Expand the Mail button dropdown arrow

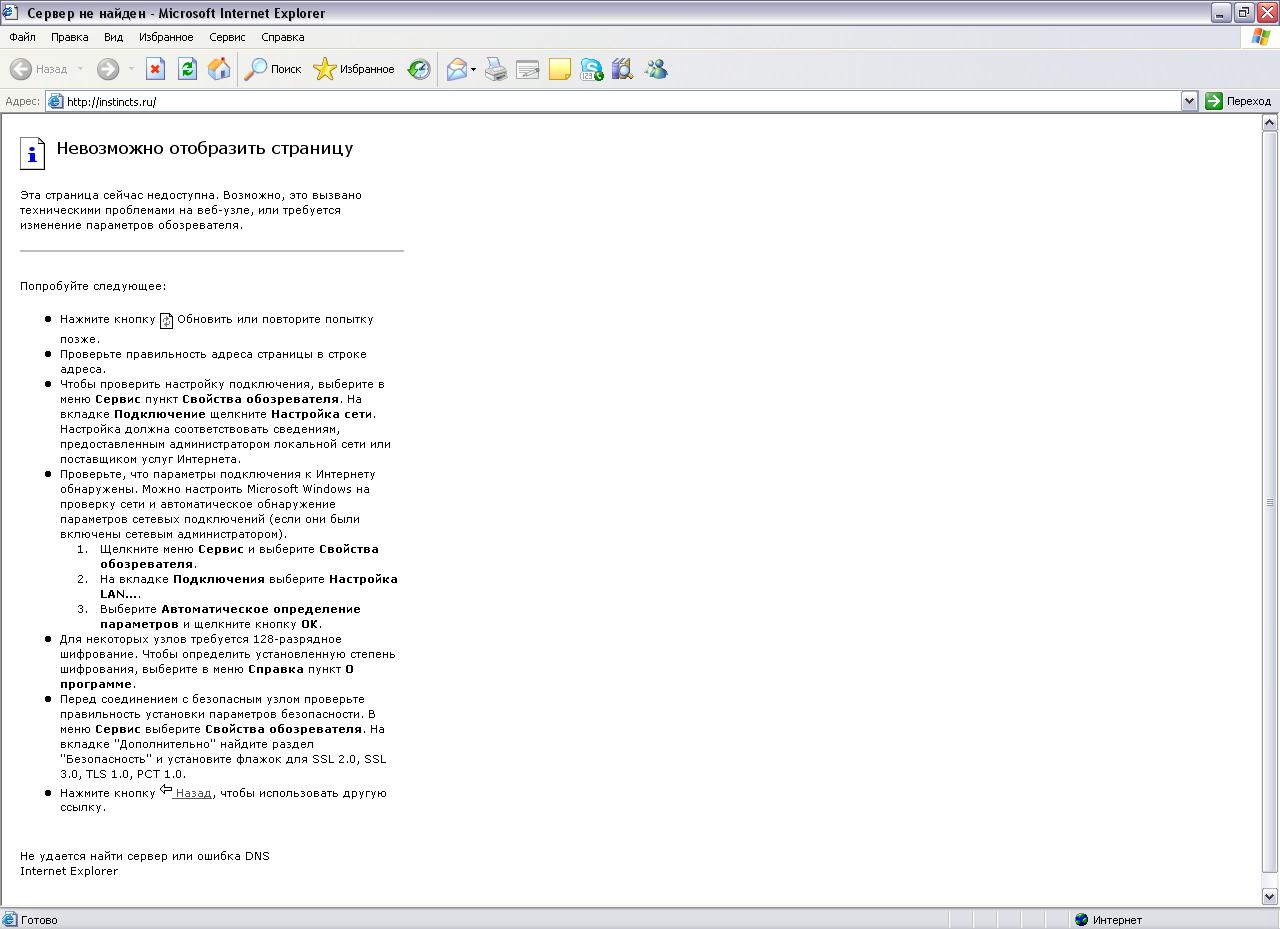point(474,69)
